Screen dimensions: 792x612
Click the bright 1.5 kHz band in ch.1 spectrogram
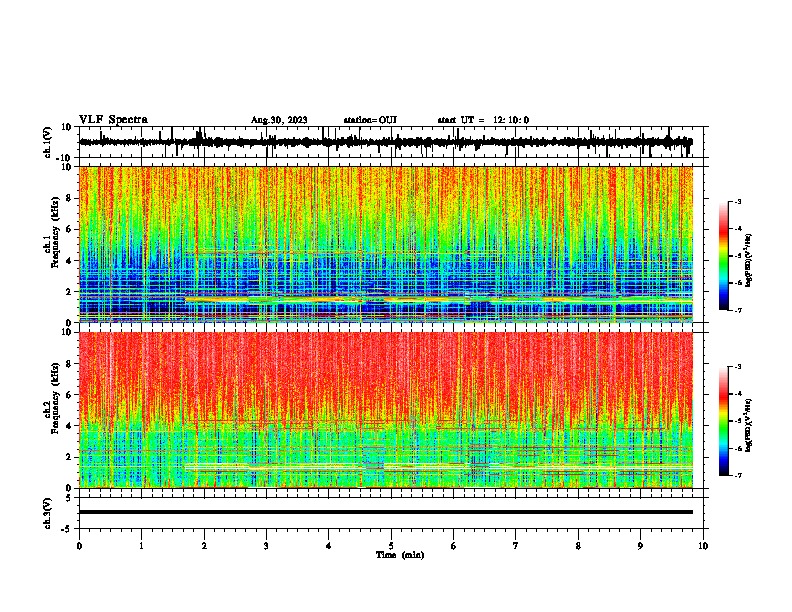438,300
